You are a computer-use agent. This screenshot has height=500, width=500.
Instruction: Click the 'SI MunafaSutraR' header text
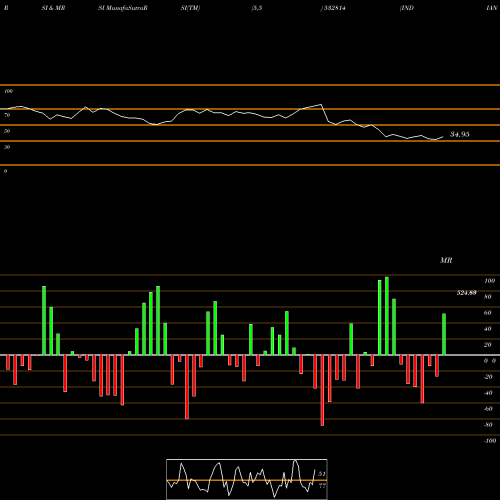123,8
